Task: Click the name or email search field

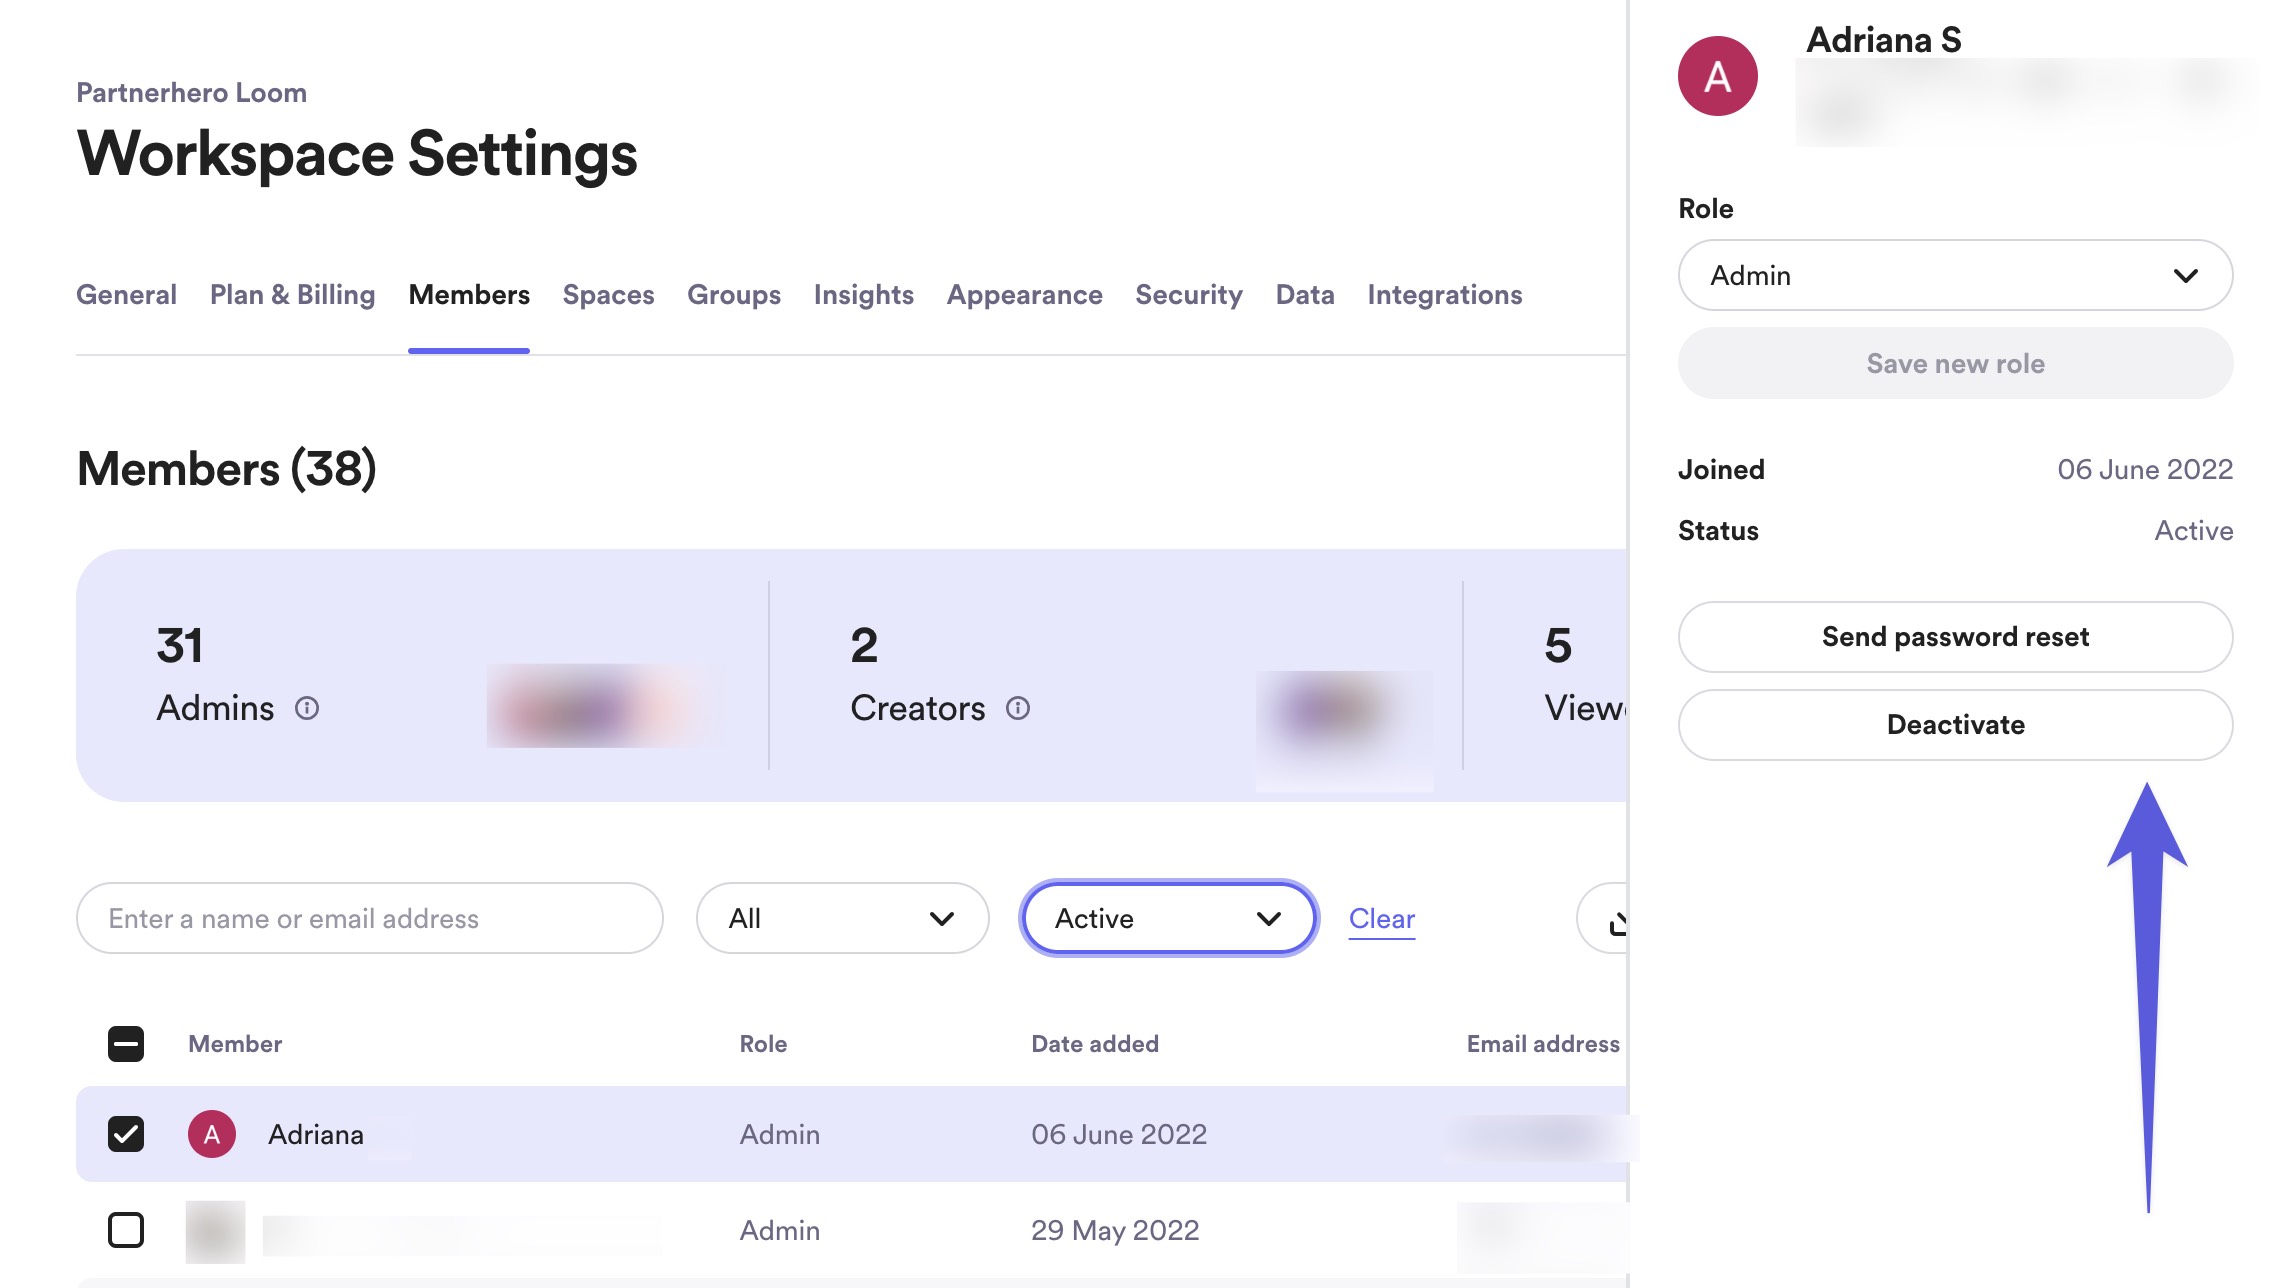Action: 370,918
